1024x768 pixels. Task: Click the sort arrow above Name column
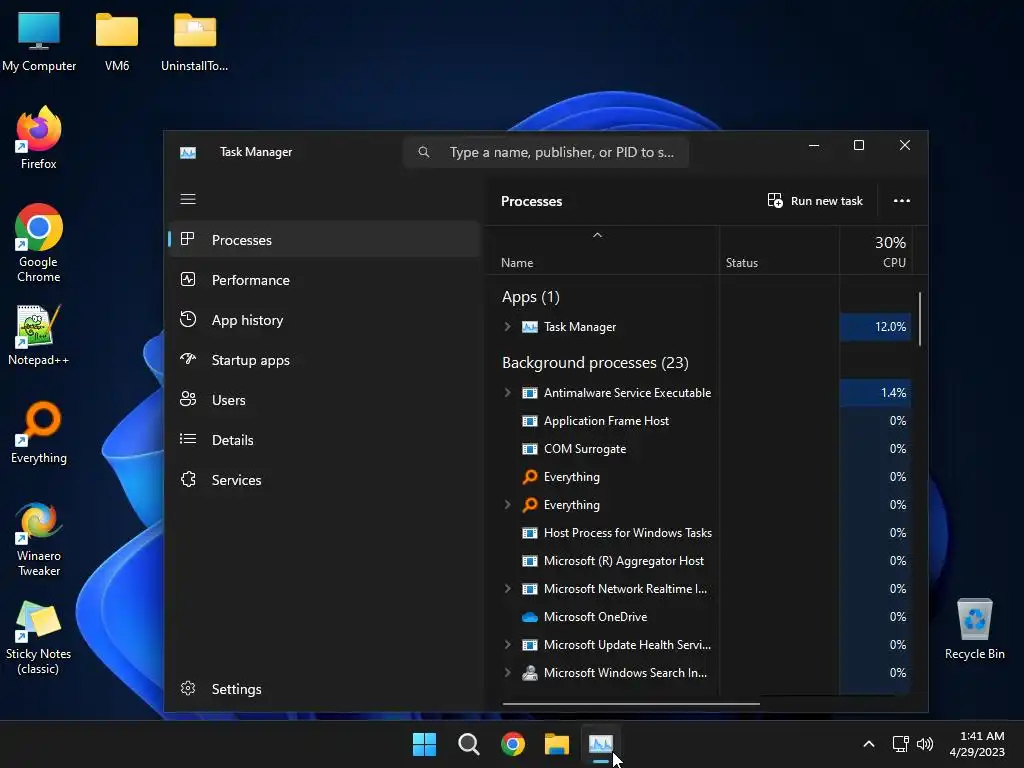tap(597, 235)
